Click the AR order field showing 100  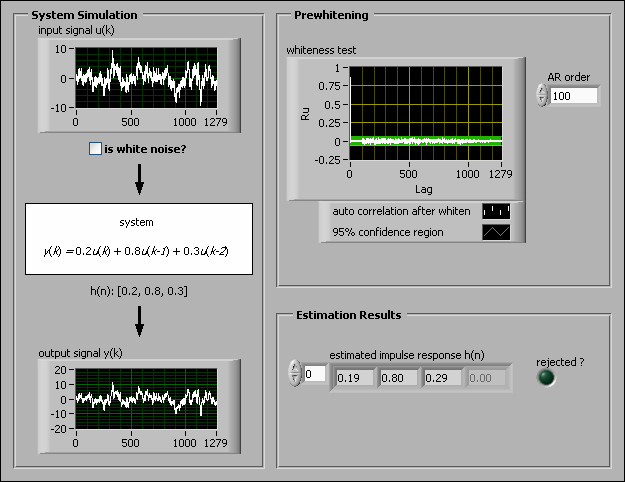(573, 96)
